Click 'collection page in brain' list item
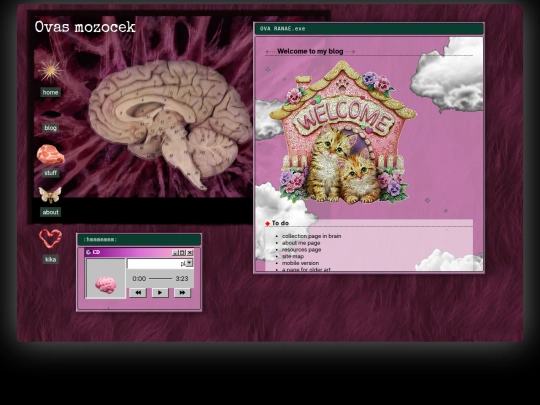 [311, 236]
